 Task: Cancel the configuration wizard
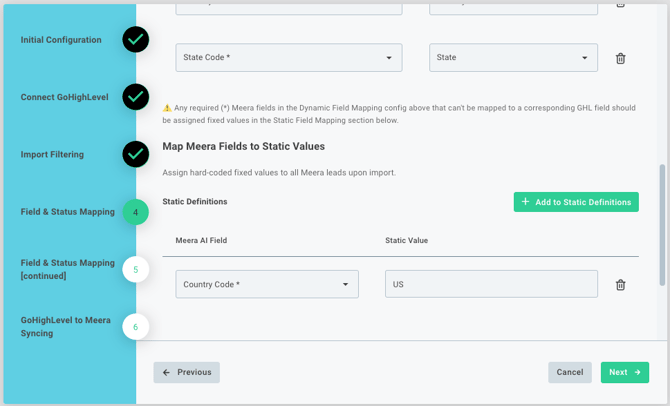tap(570, 372)
